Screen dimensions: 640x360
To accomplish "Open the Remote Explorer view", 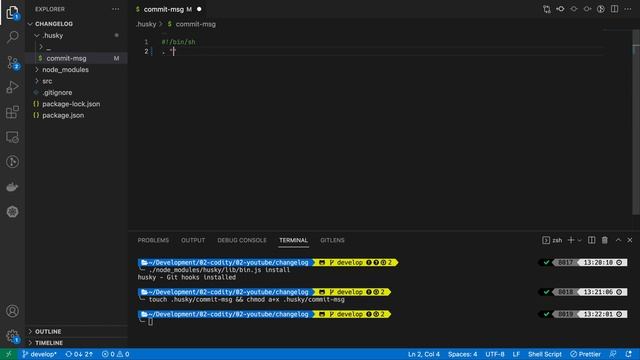I will coord(12,137).
